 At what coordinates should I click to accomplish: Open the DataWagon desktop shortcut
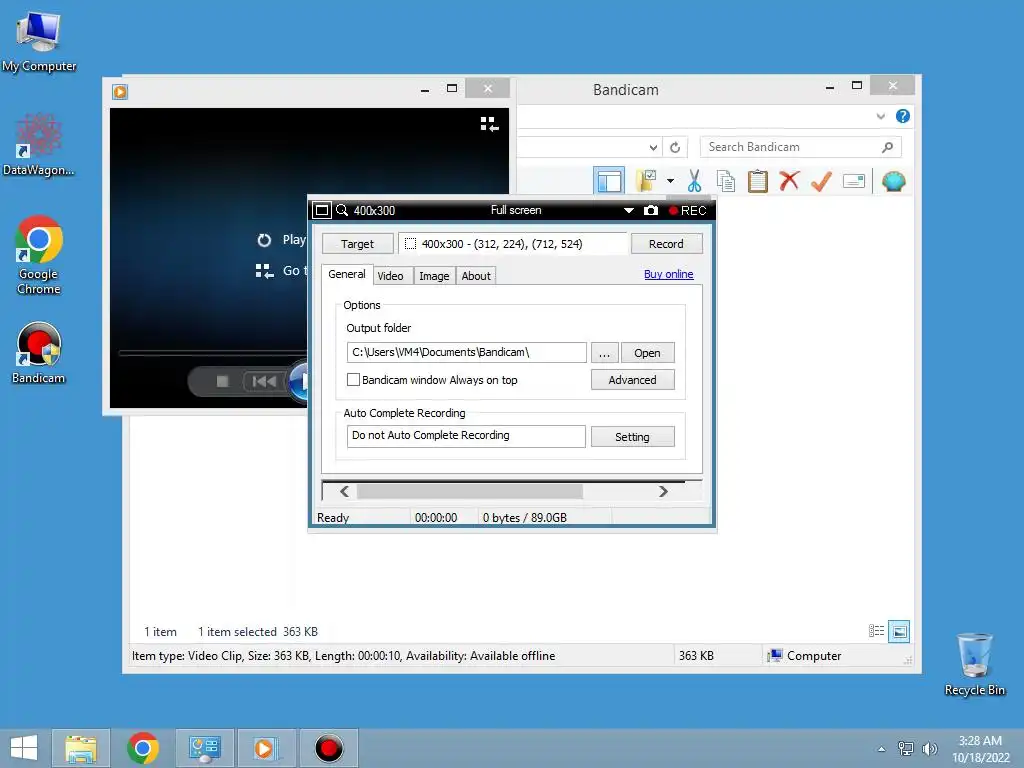tap(39, 145)
